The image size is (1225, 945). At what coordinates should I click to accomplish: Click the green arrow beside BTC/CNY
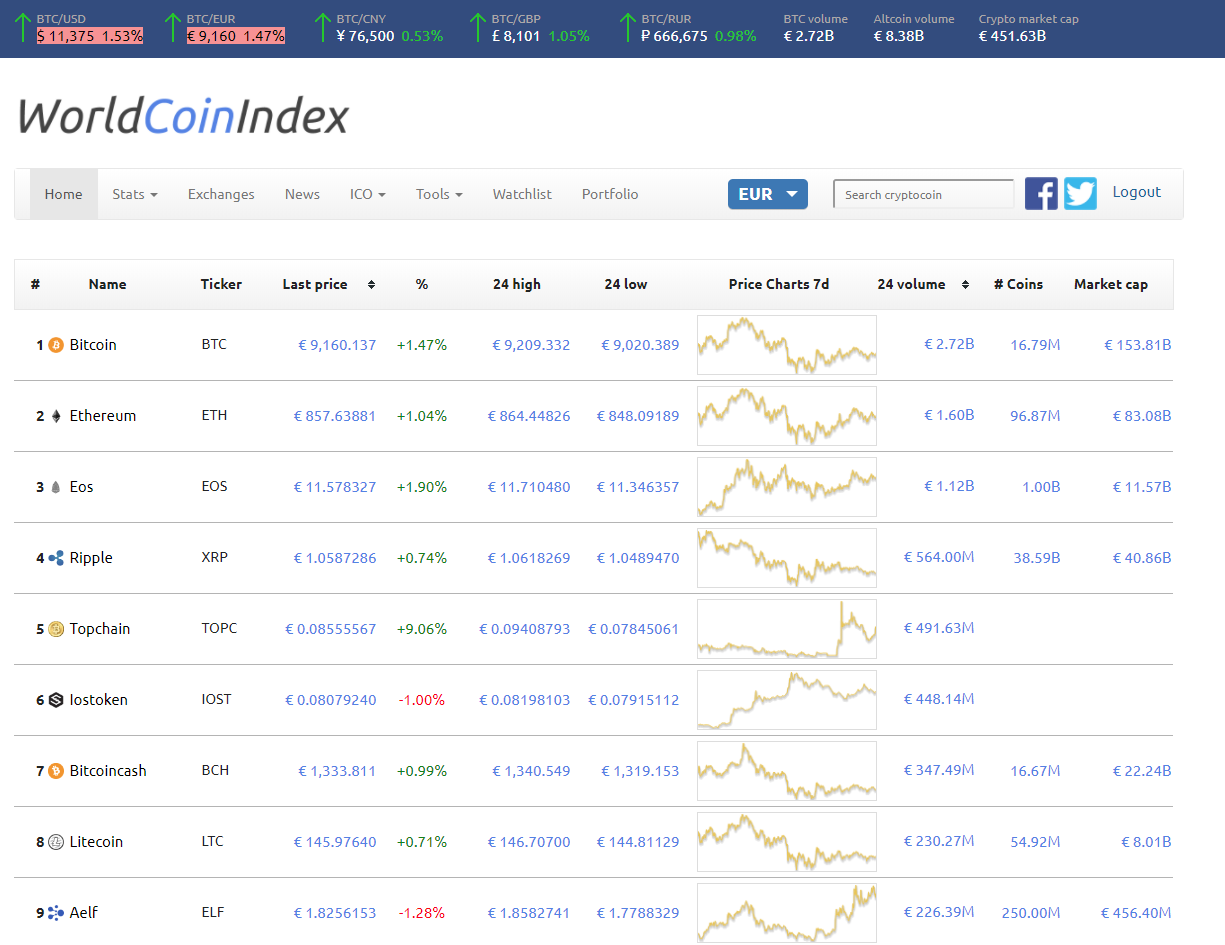tap(322, 27)
